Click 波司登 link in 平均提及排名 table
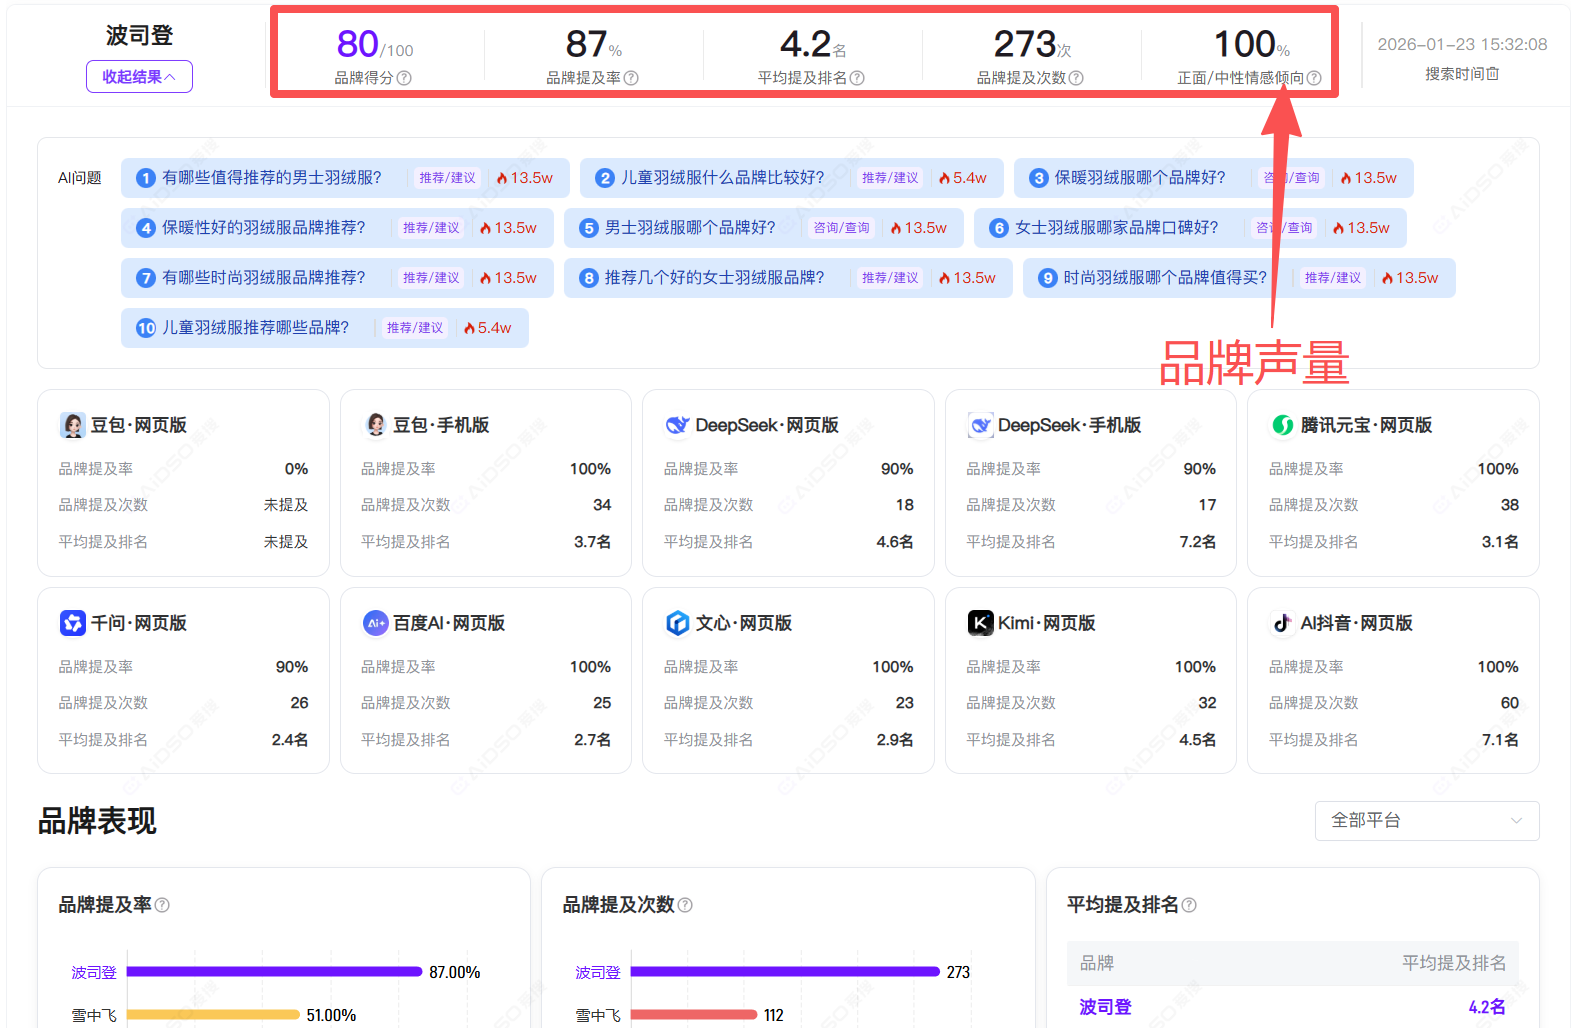The height and width of the screenshot is (1028, 1574). pos(1105,1007)
